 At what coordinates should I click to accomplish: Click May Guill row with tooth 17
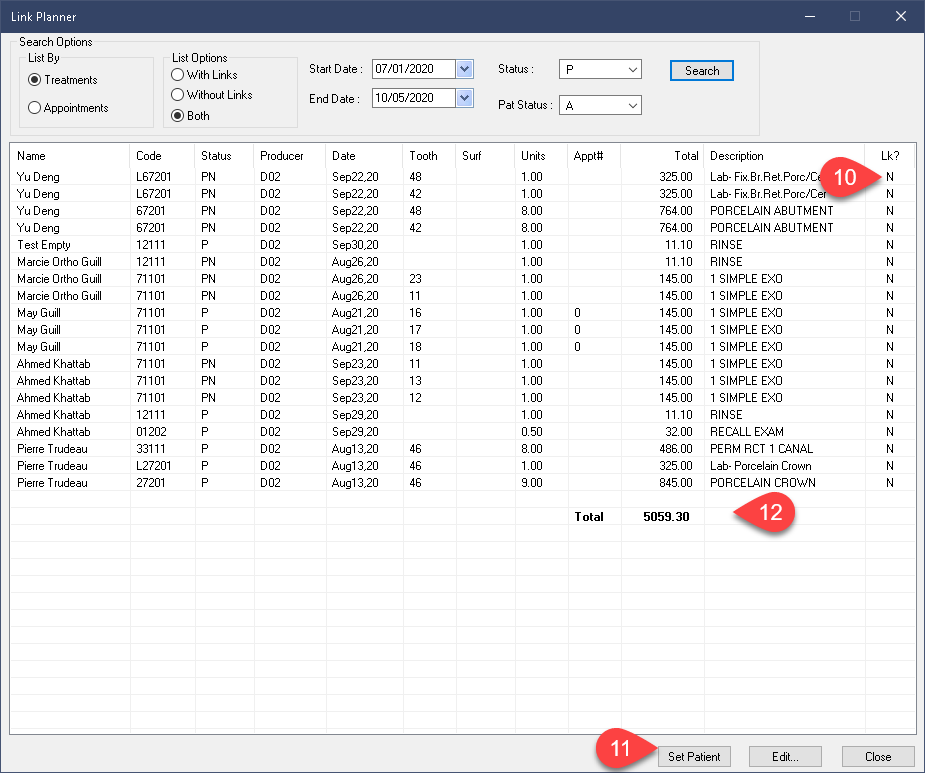(463, 330)
